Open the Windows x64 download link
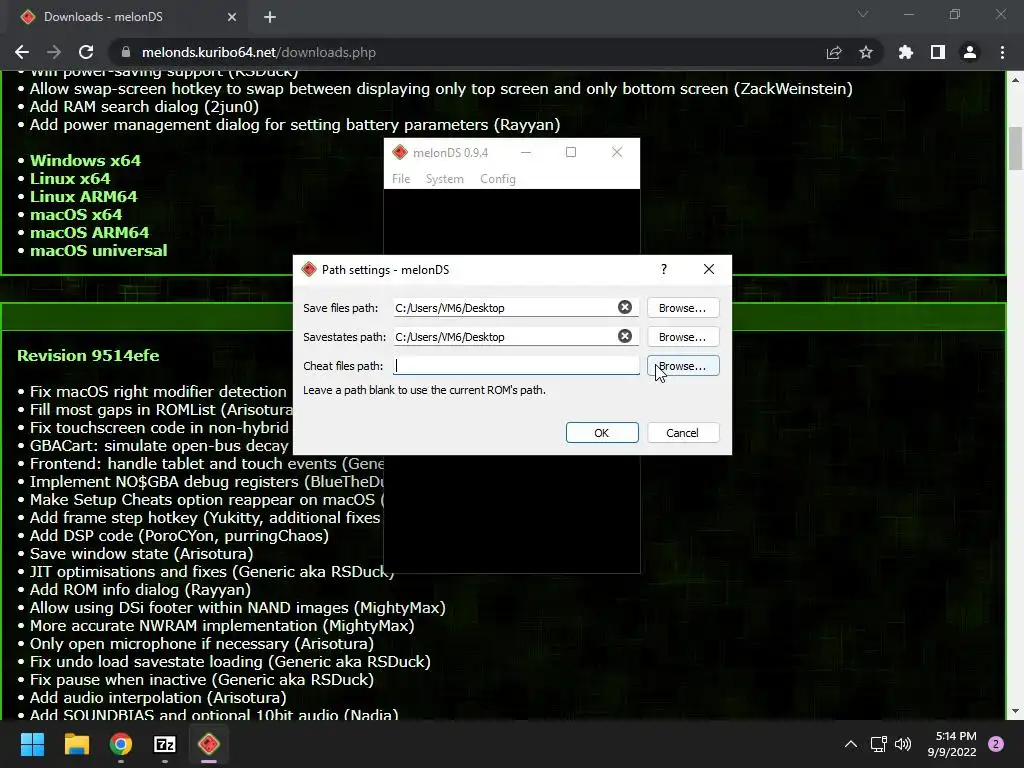1024x768 pixels. 86,160
